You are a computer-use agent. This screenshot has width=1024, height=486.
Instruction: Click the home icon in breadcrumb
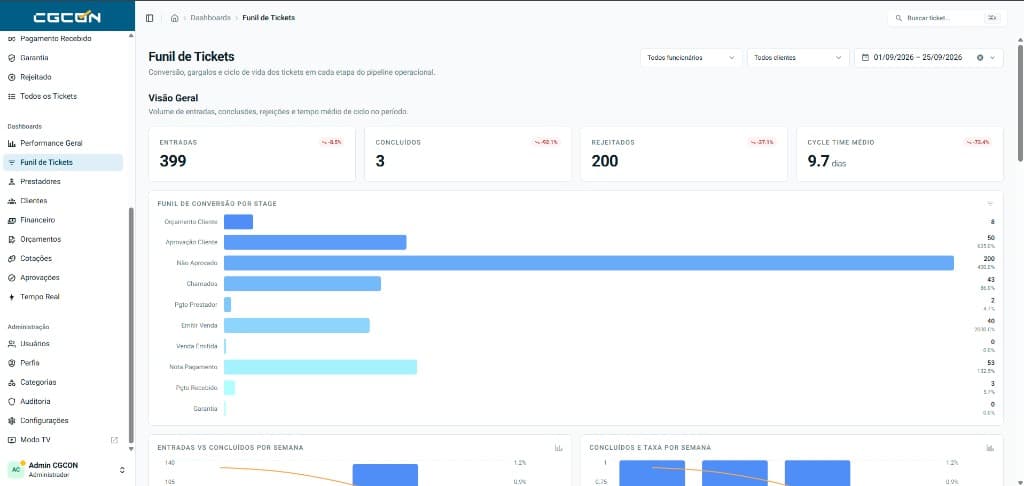[x=174, y=18]
